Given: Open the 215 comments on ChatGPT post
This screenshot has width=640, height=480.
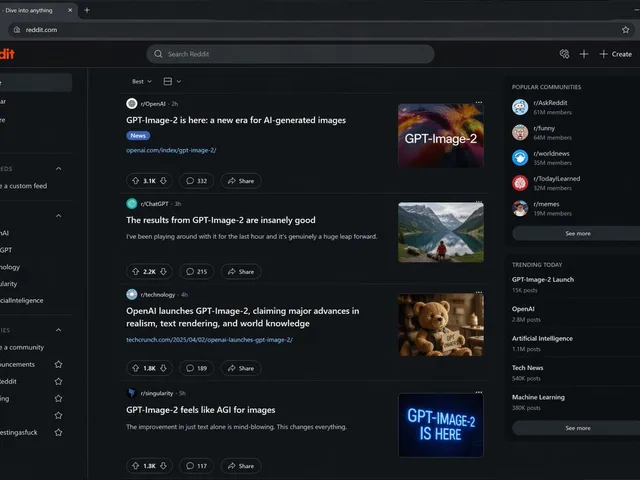Looking at the screenshot, I should 196,271.
